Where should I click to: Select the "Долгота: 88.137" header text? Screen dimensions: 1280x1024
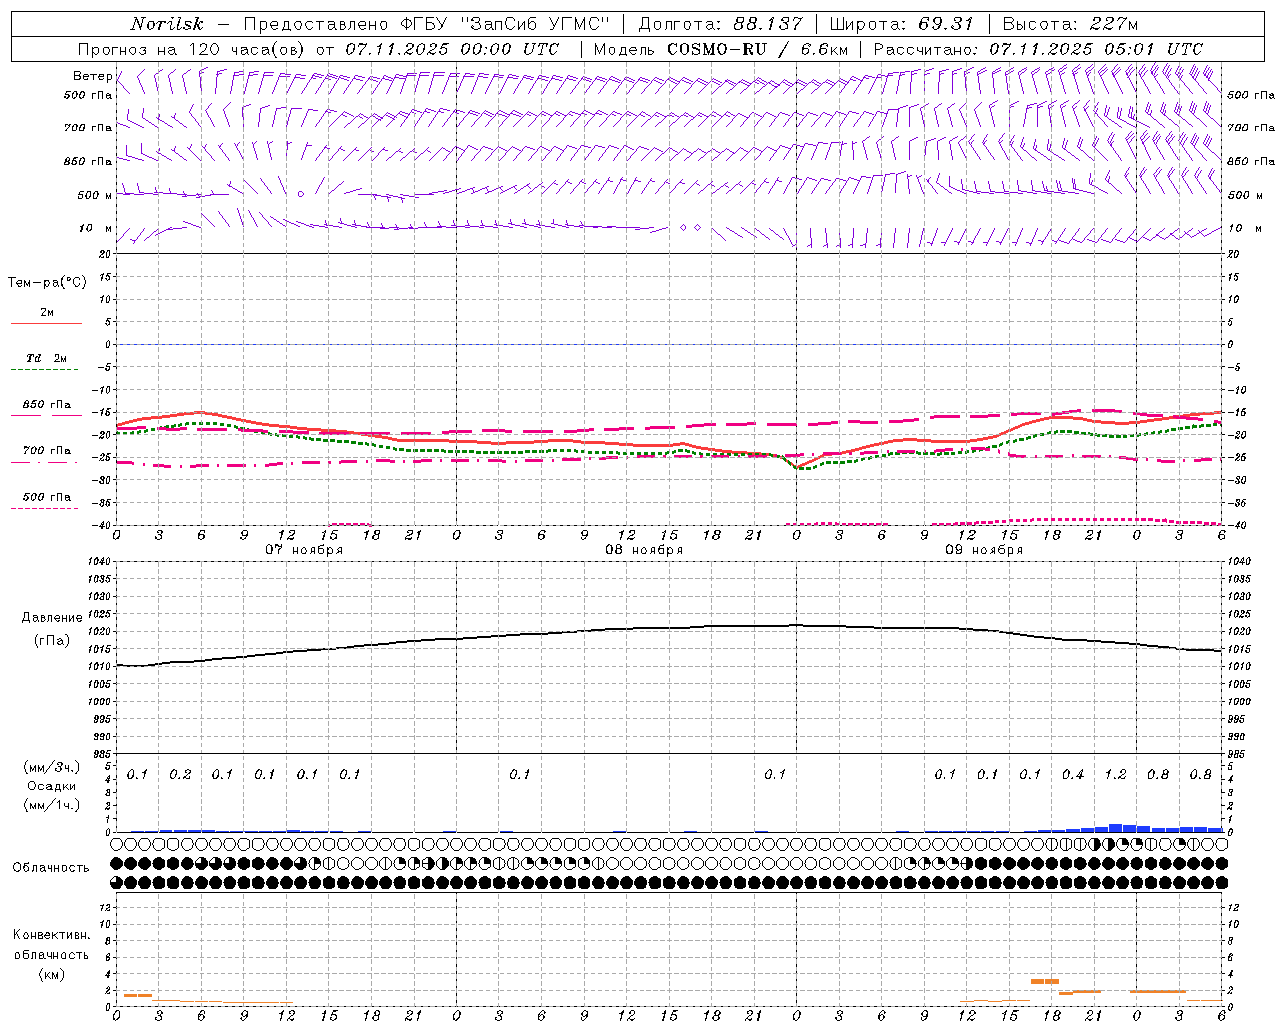click(720, 24)
